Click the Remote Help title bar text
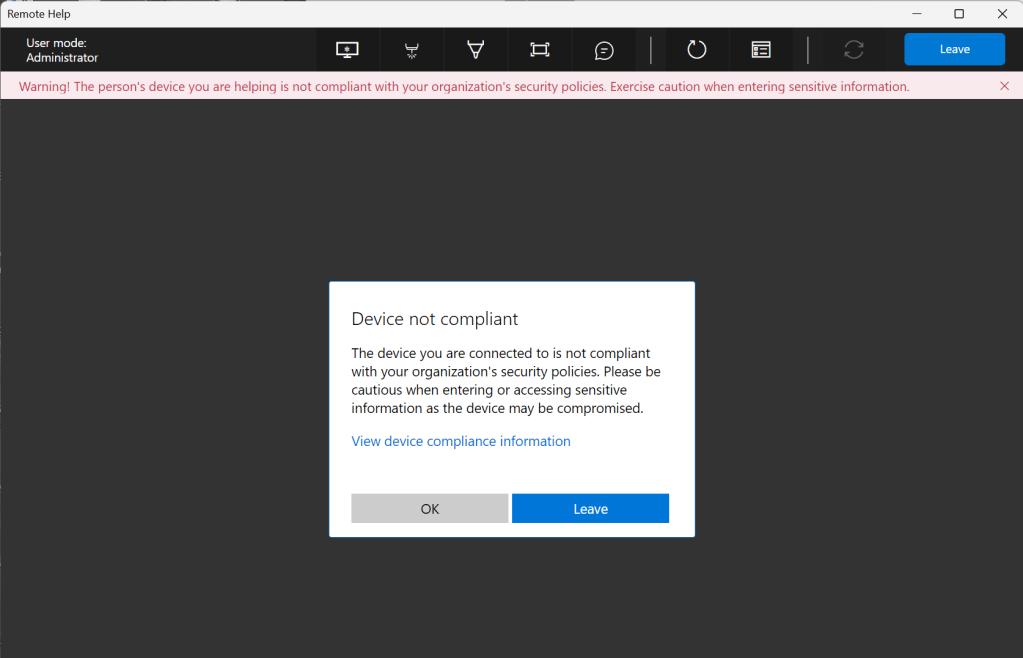The image size is (1023, 658). tap(39, 14)
